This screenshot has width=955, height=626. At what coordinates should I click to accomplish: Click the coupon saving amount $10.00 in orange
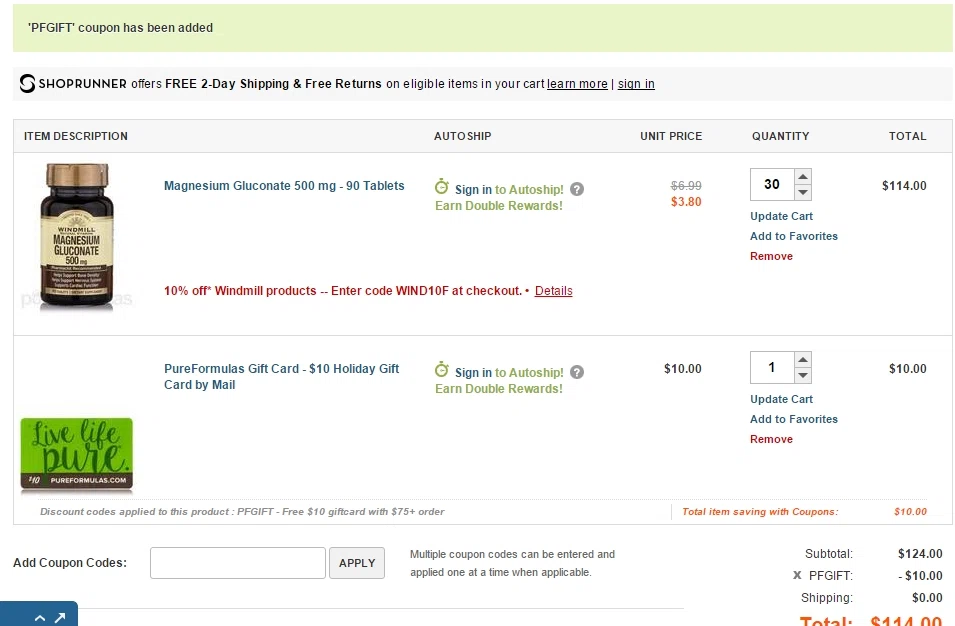point(911,512)
